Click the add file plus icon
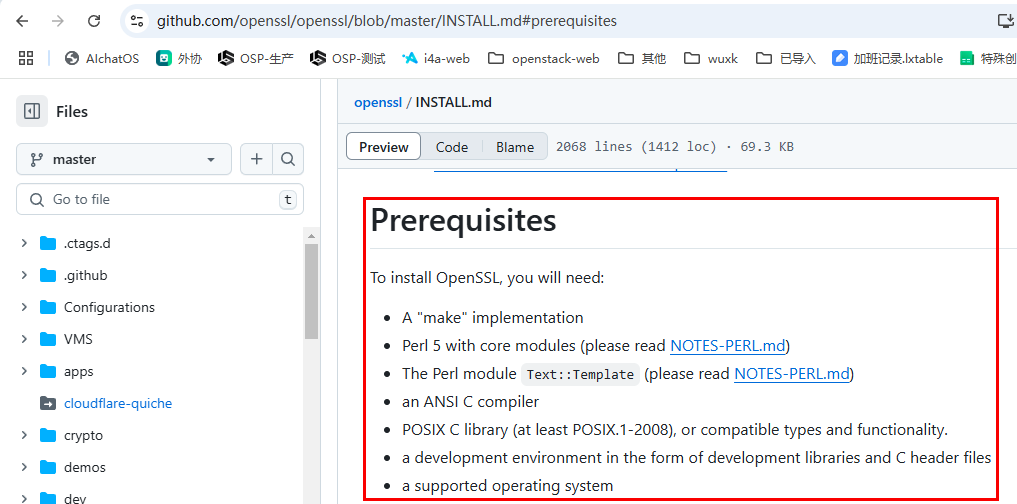The width and height of the screenshot is (1017, 504). point(256,159)
